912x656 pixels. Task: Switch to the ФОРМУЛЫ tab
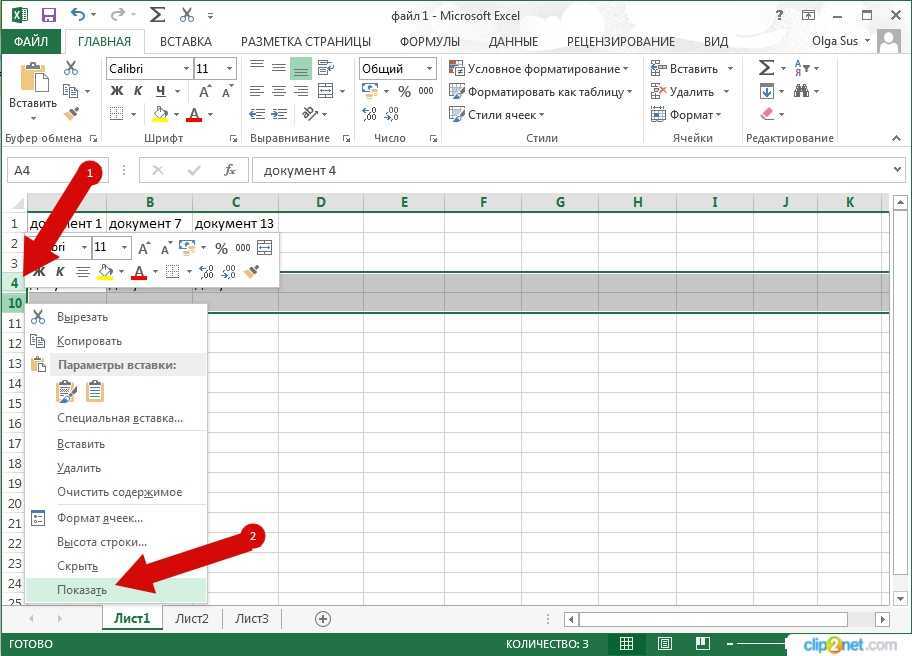(x=430, y=41)
